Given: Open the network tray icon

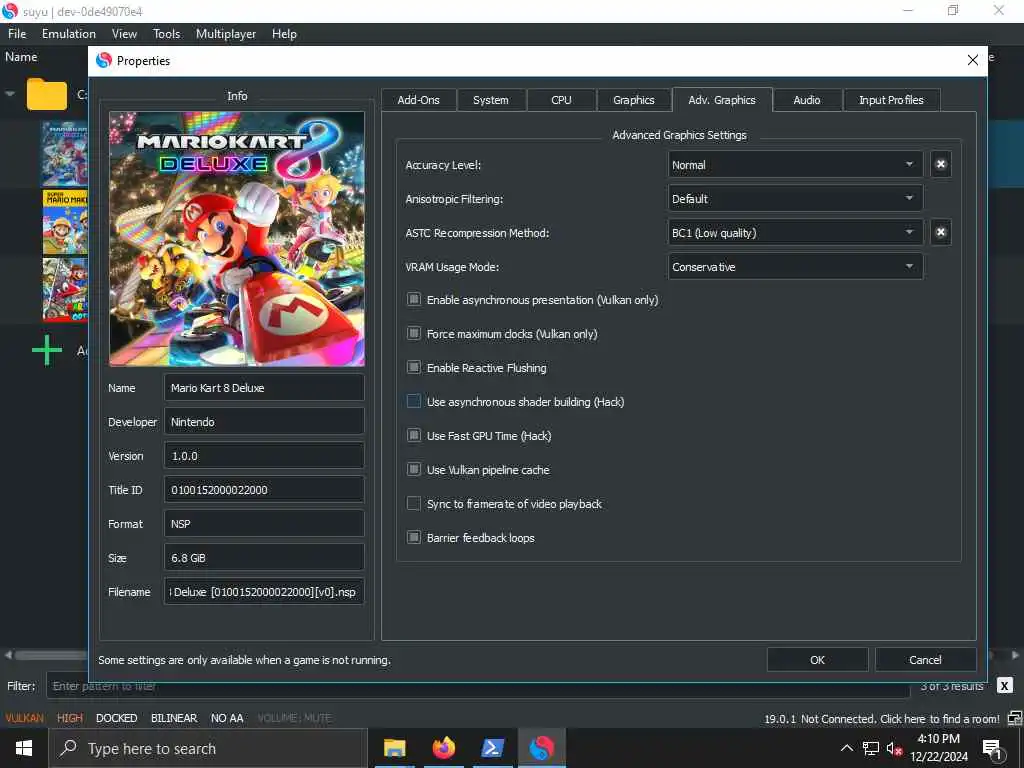Looking at the screenshot, I should 871,749.
